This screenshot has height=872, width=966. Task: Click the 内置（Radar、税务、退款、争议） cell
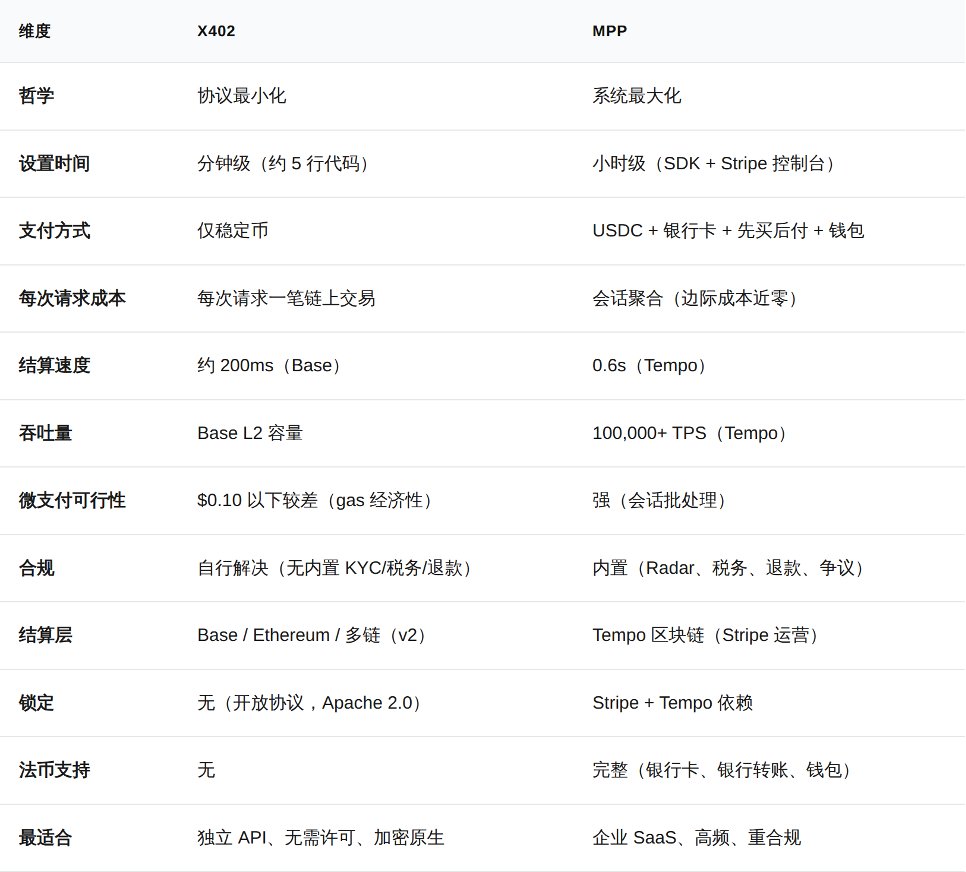click(x=732, y=568)
